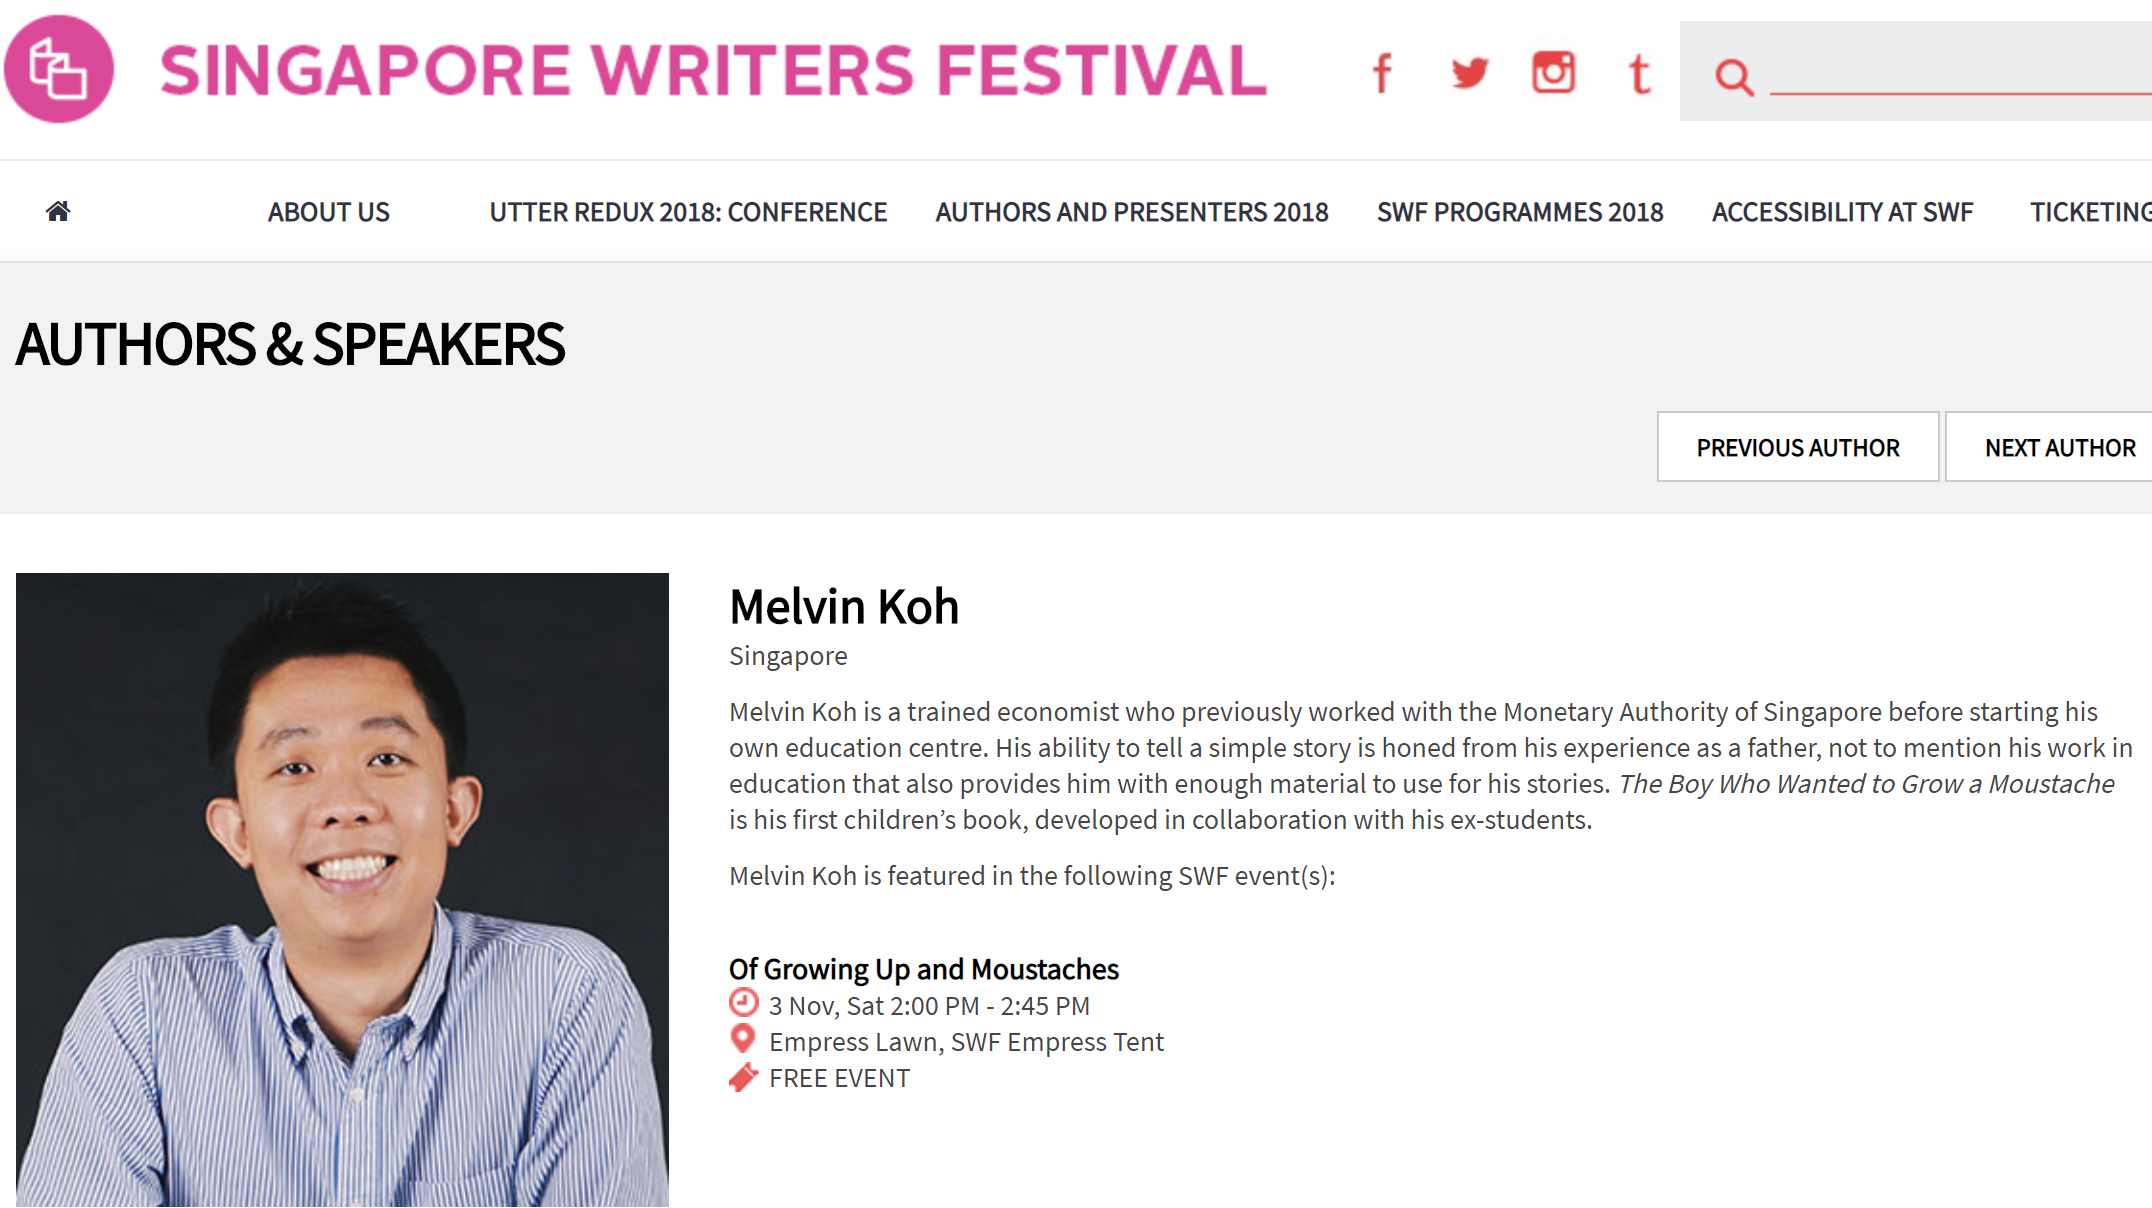Go to home via house icon
The width and height of the screenshot is (2152, 1208).
pos(58,211)
